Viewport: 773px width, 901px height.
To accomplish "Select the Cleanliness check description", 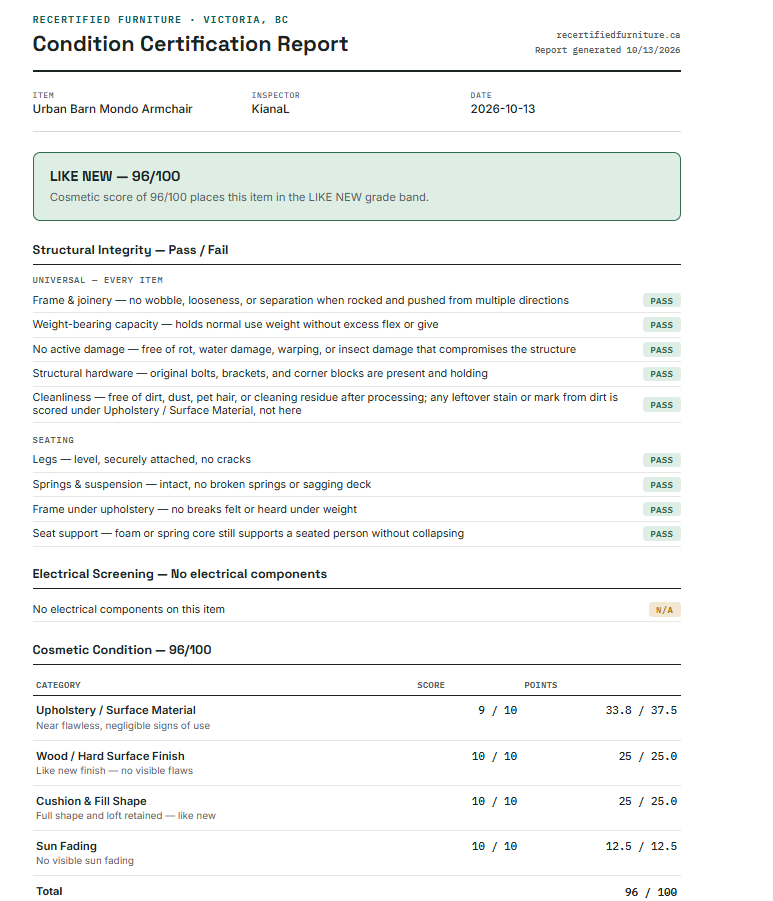I will 325,403.
